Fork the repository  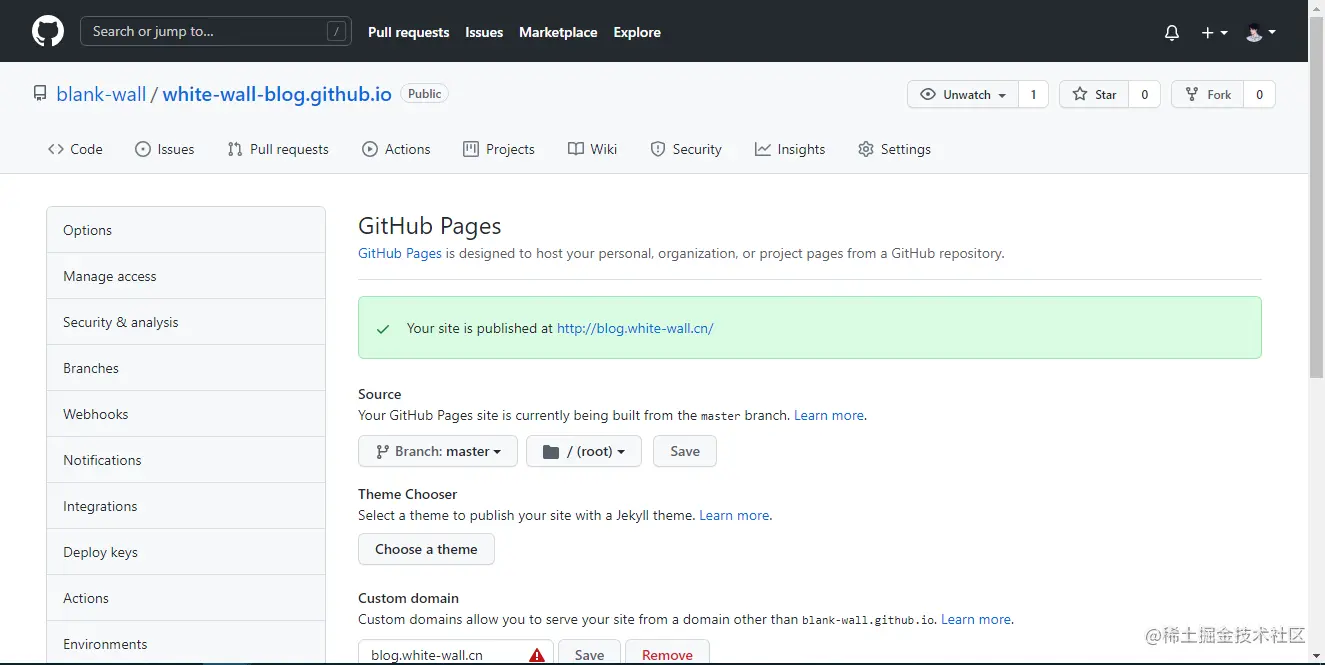click(x=1208, y=95)
